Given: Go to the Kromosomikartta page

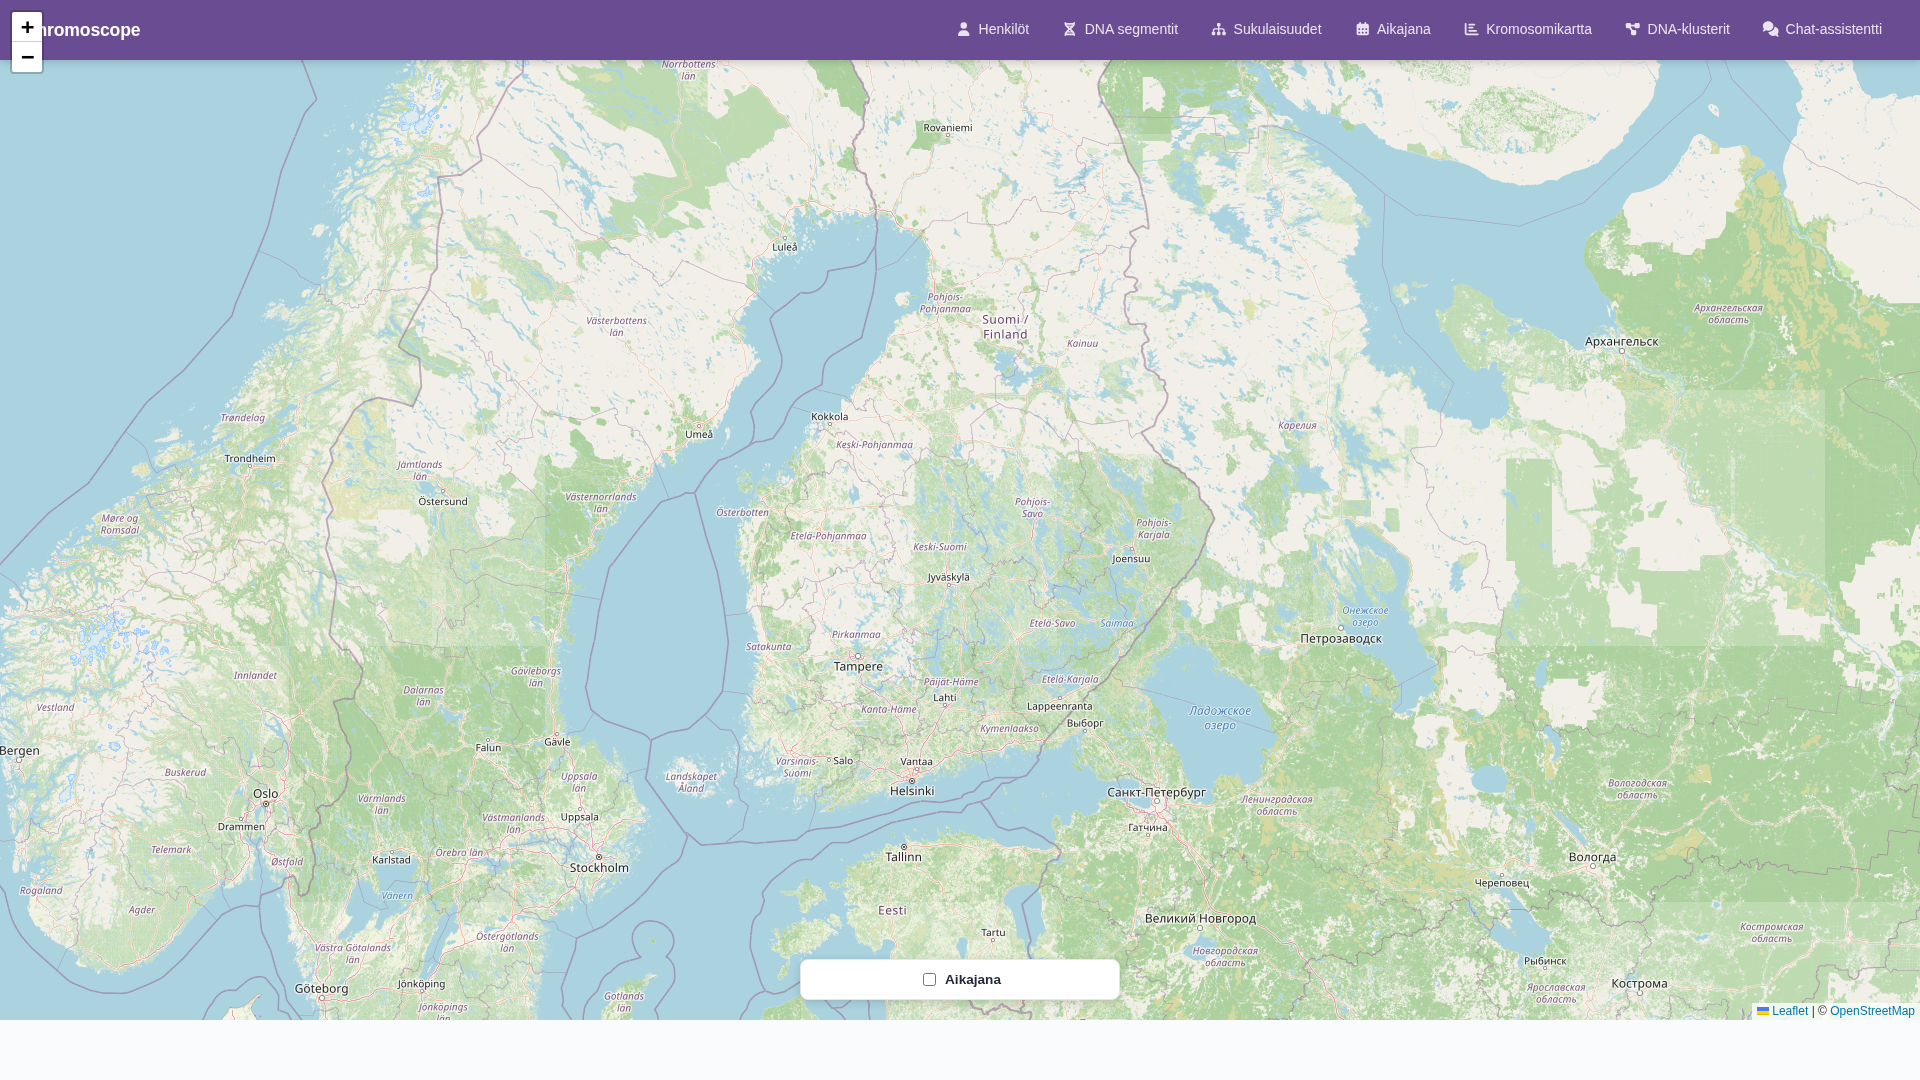Looking at the screenshot, I should (1538, 29).
